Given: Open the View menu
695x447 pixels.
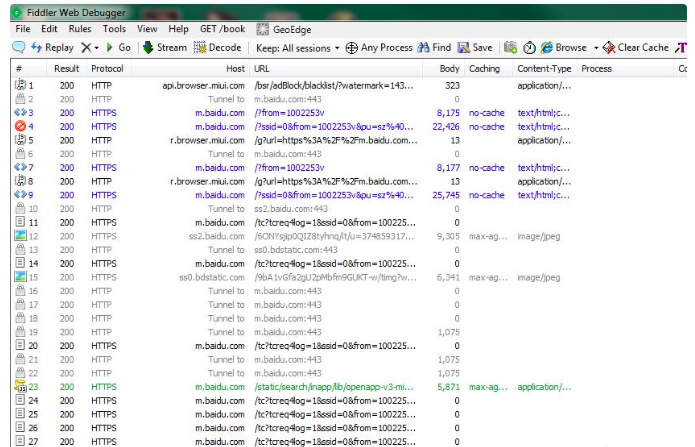Looking at the screenshot, I should click(147, 29).
